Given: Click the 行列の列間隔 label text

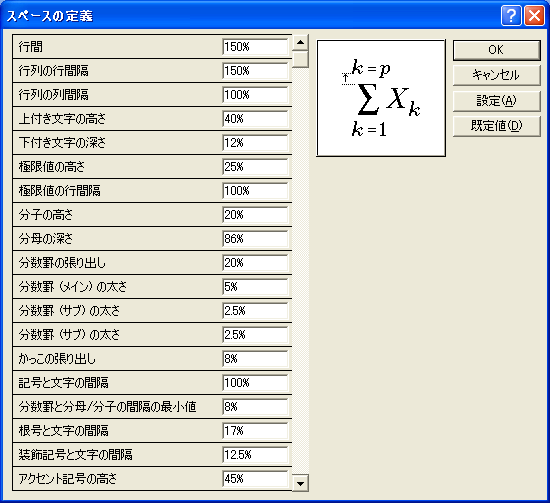Looking at the screenshot, I should 54,95.
